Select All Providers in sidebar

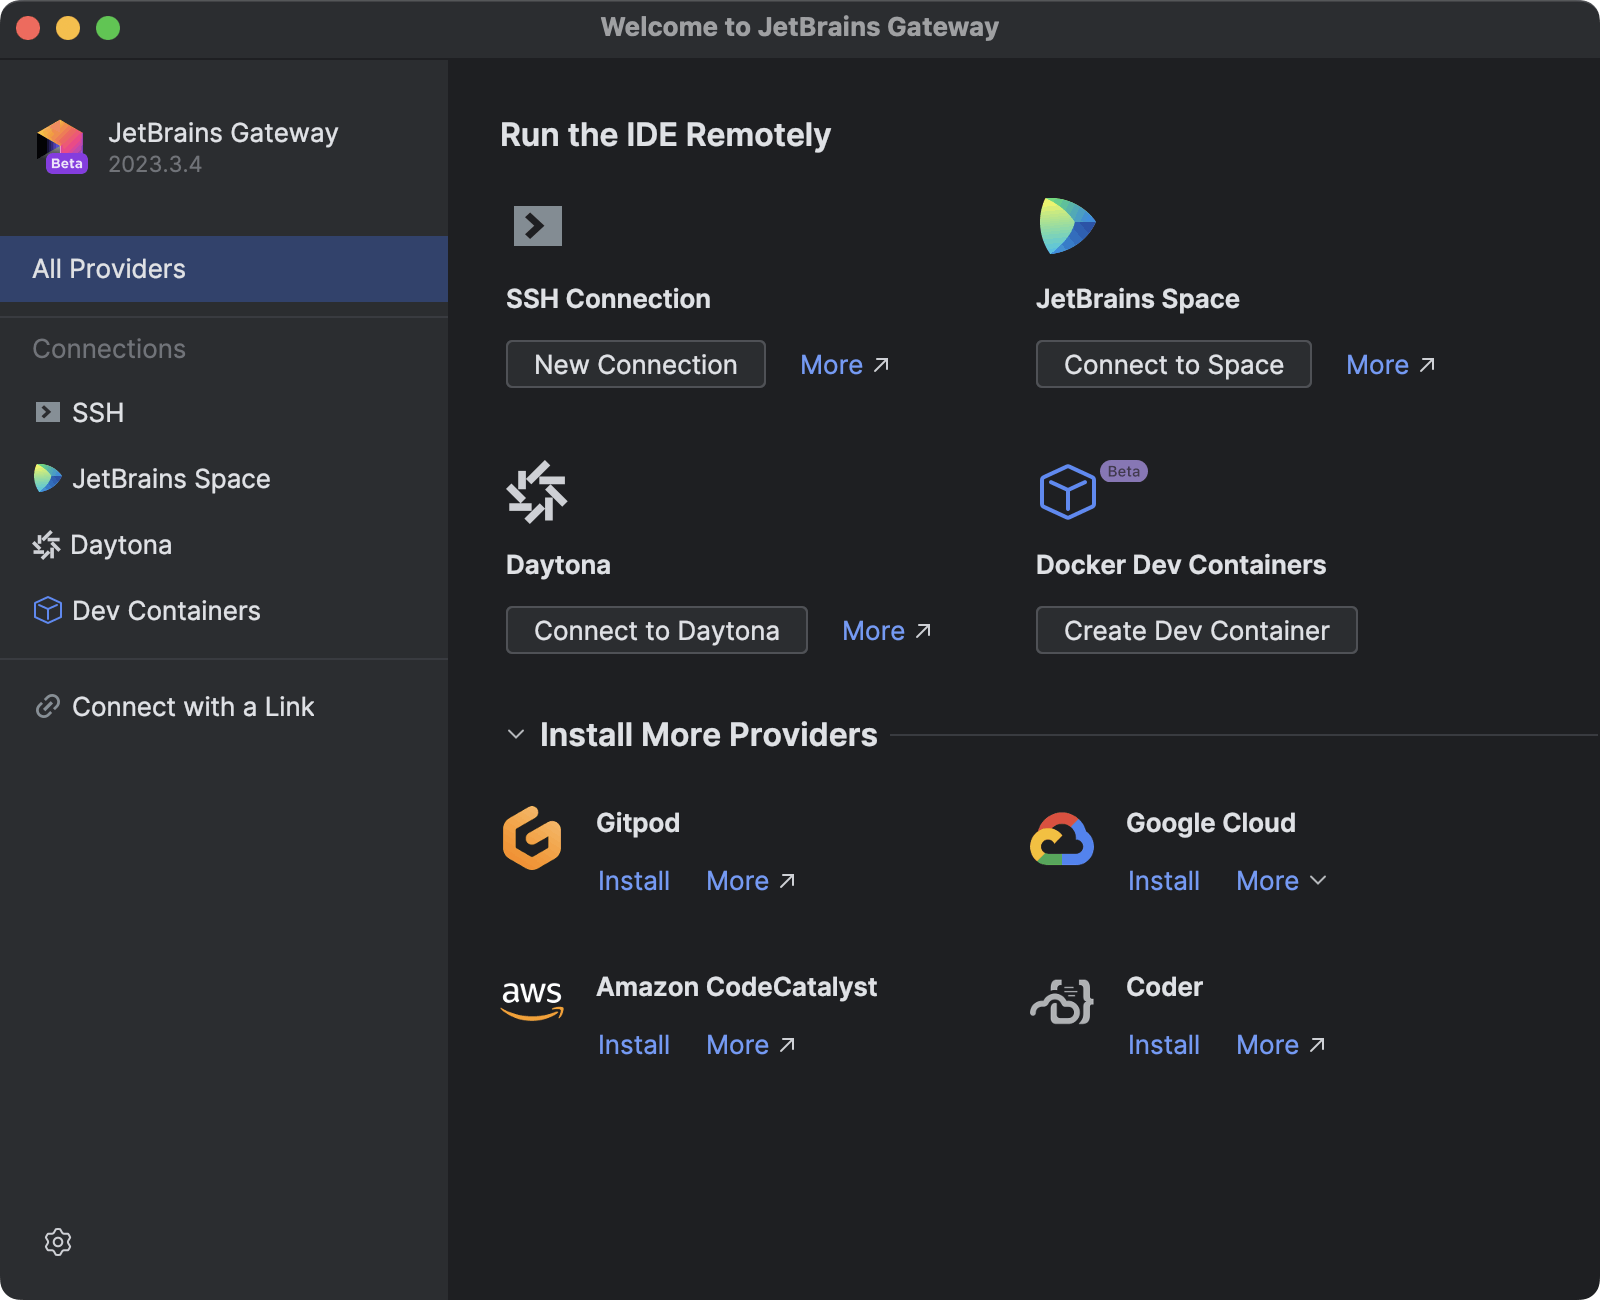[x=224, y=269]
